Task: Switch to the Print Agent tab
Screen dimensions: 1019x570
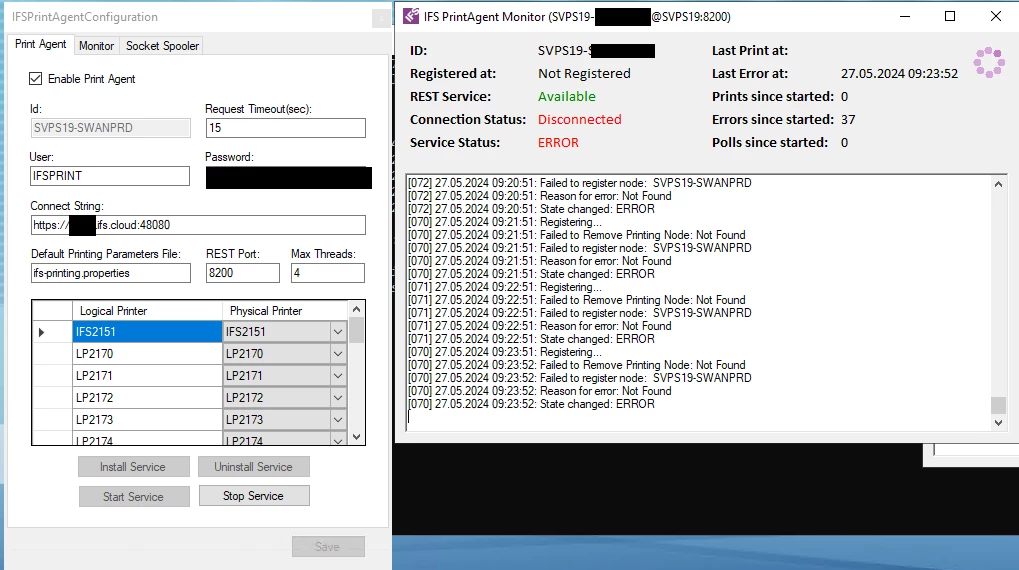Action: 40,44
